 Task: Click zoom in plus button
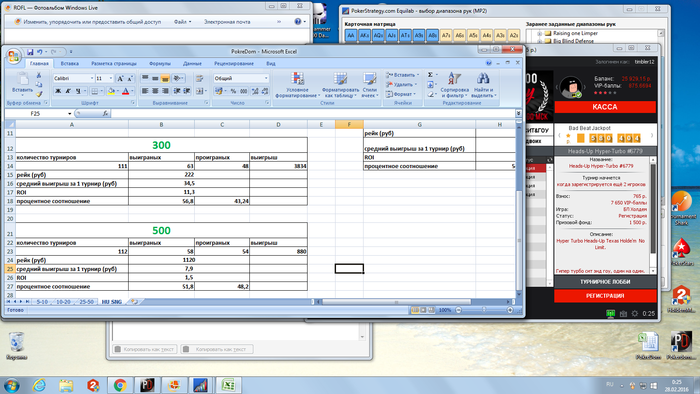click(510, 310)
